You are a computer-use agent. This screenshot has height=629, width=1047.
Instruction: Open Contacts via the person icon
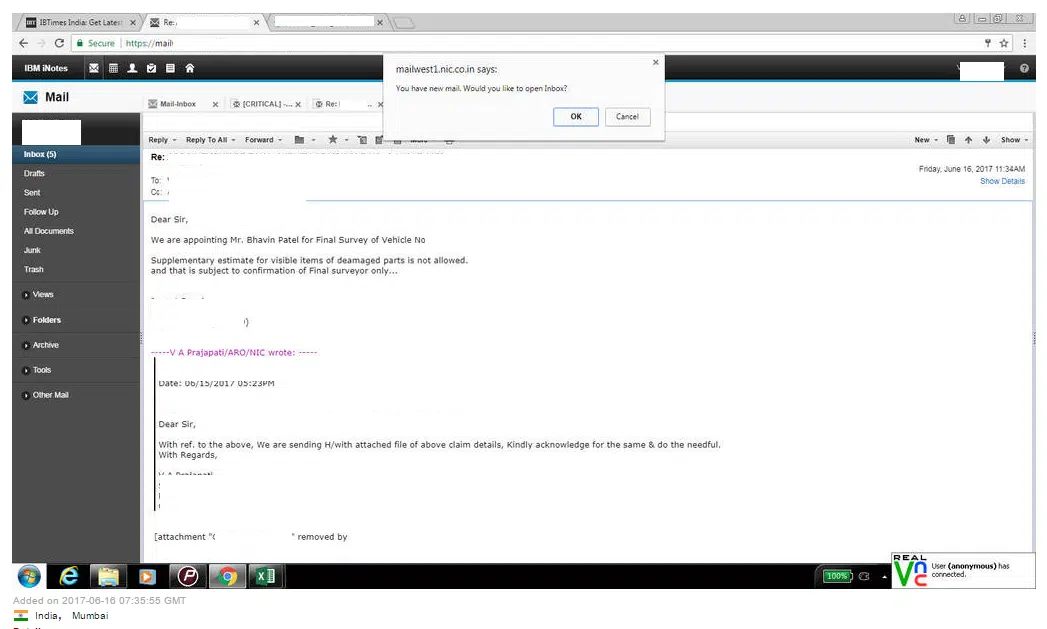(132, 68)
